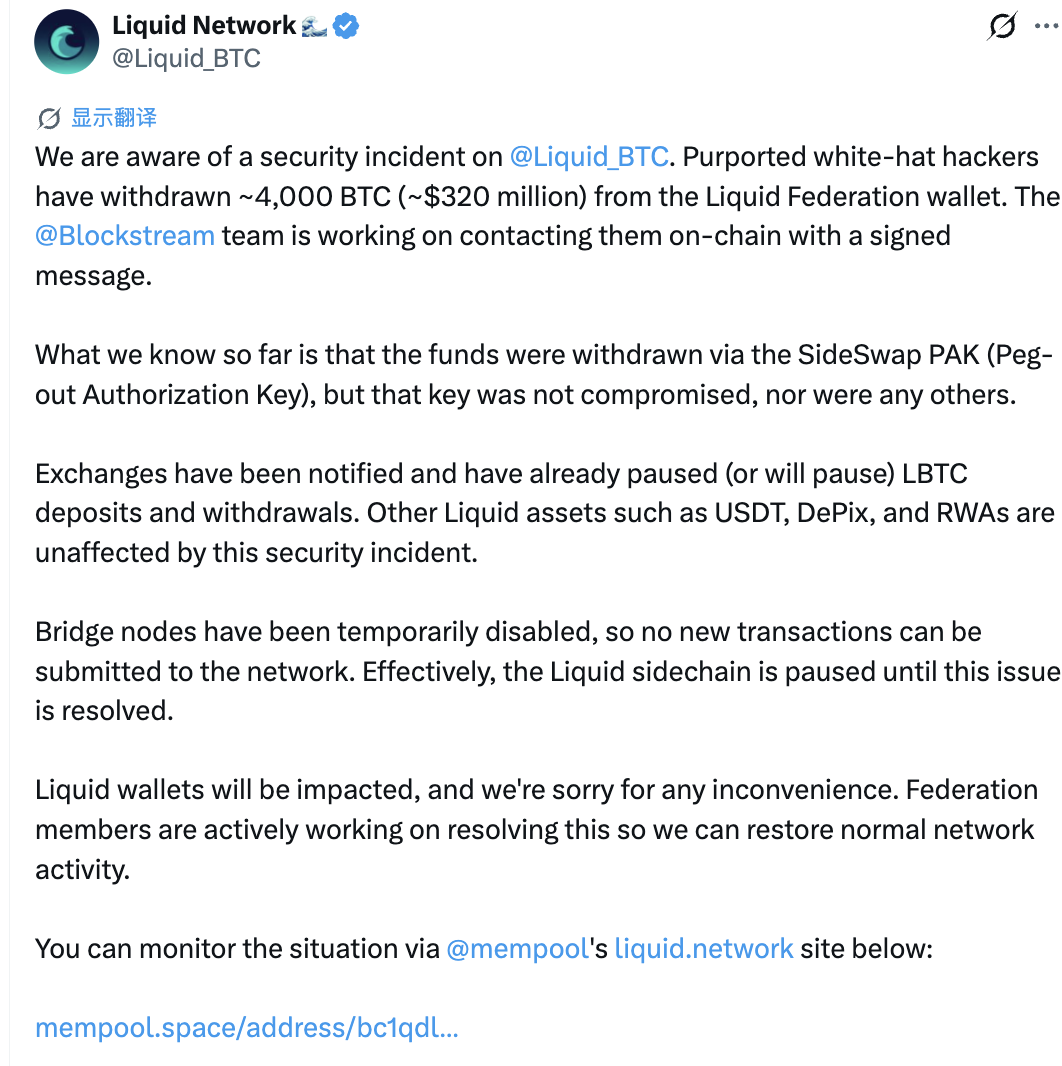
Task: Select the Liquid wallets impacted paragraph
Action: [x=536, y=829]
